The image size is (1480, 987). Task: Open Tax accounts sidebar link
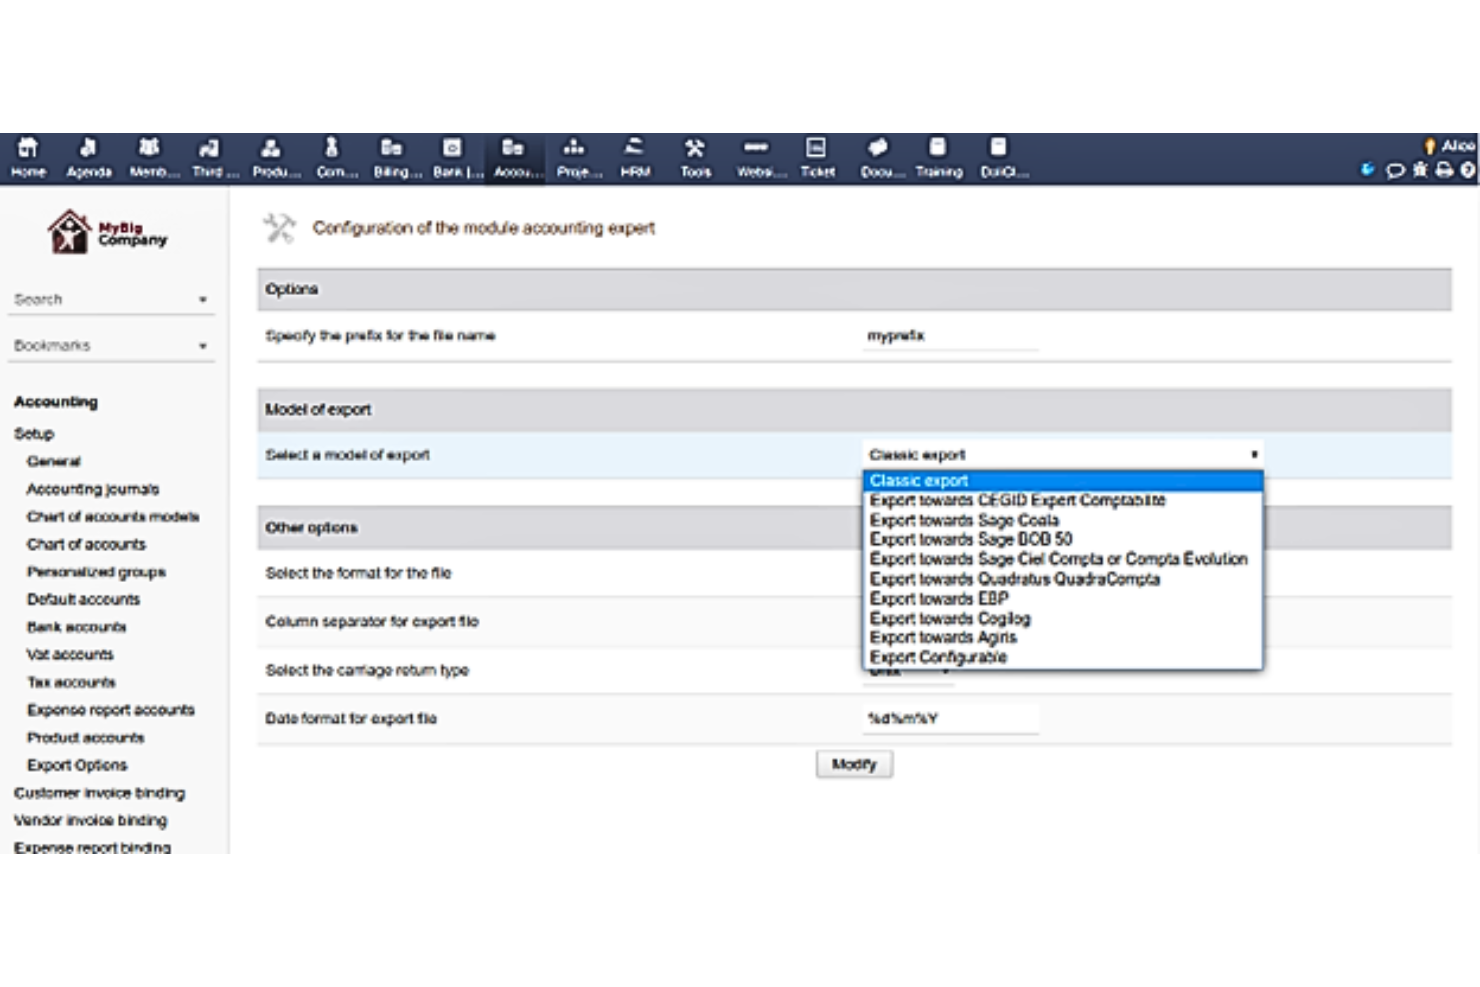tap(71, 682)
